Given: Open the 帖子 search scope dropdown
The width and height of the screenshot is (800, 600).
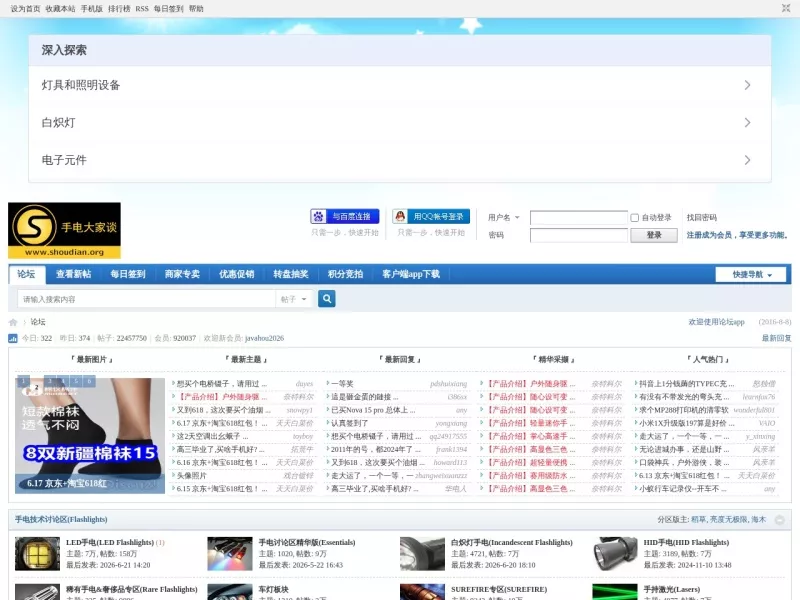Looking at the screenshot, I should tap(294, 299).
